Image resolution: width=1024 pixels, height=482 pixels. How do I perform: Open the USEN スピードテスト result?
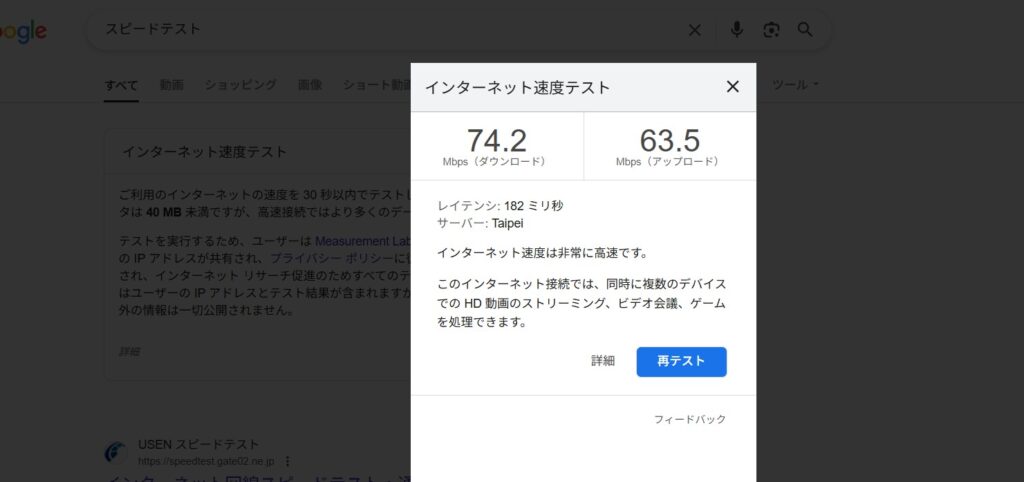199,445
